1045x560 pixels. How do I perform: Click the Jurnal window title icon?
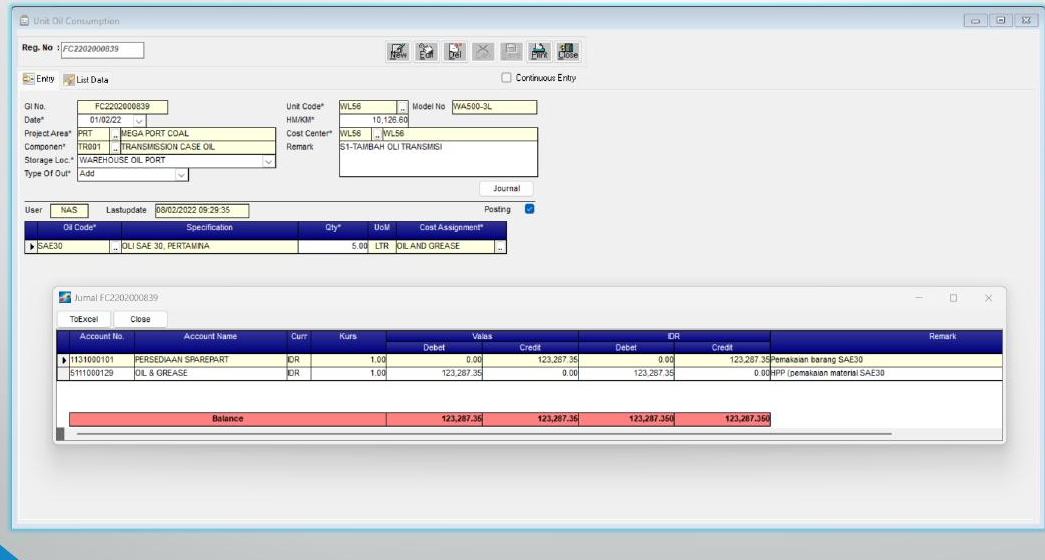coord(65,297)
